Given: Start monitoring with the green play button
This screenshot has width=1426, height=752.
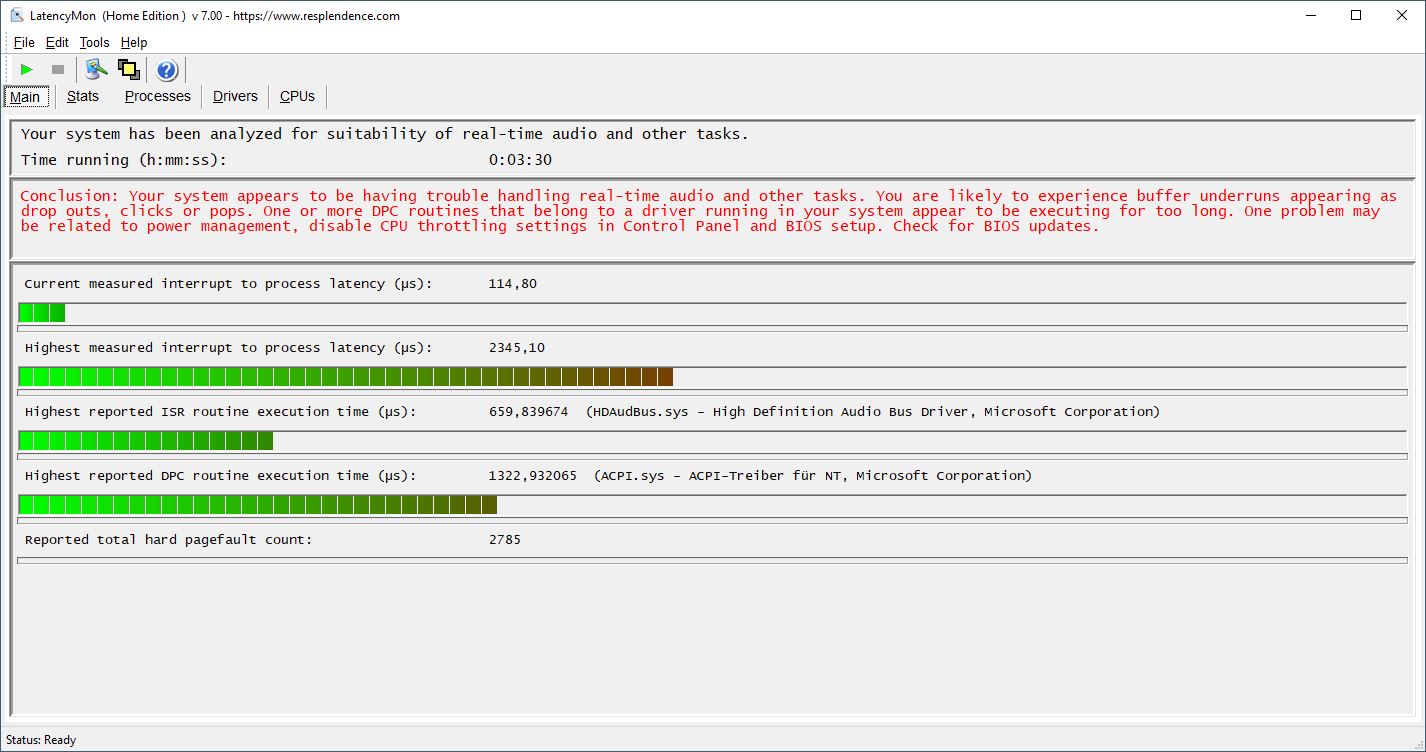Looking at the screenshot, I should pyautogui.click(x=27, y=69).
